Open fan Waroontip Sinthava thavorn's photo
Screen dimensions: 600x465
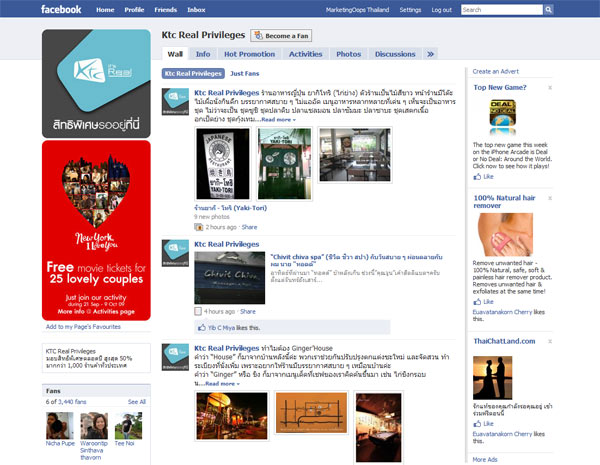click(94, 426)
